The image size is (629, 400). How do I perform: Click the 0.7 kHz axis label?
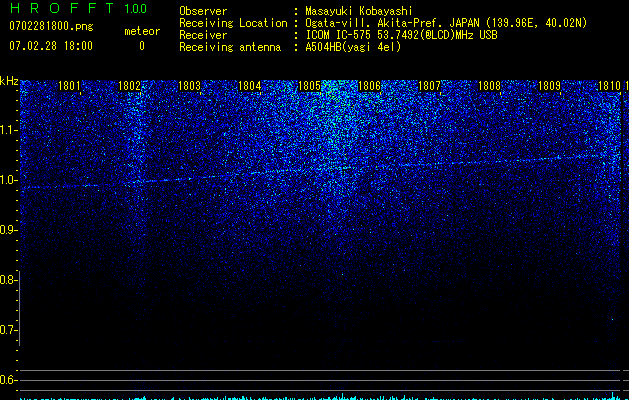coord(8,330)
